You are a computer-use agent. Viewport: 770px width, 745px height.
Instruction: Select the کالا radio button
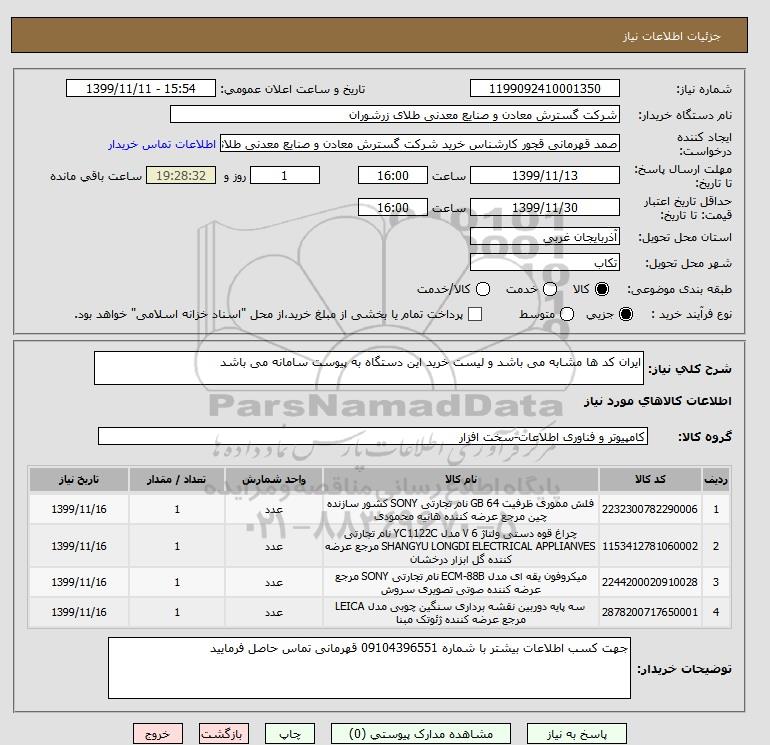tap(601, 289)
